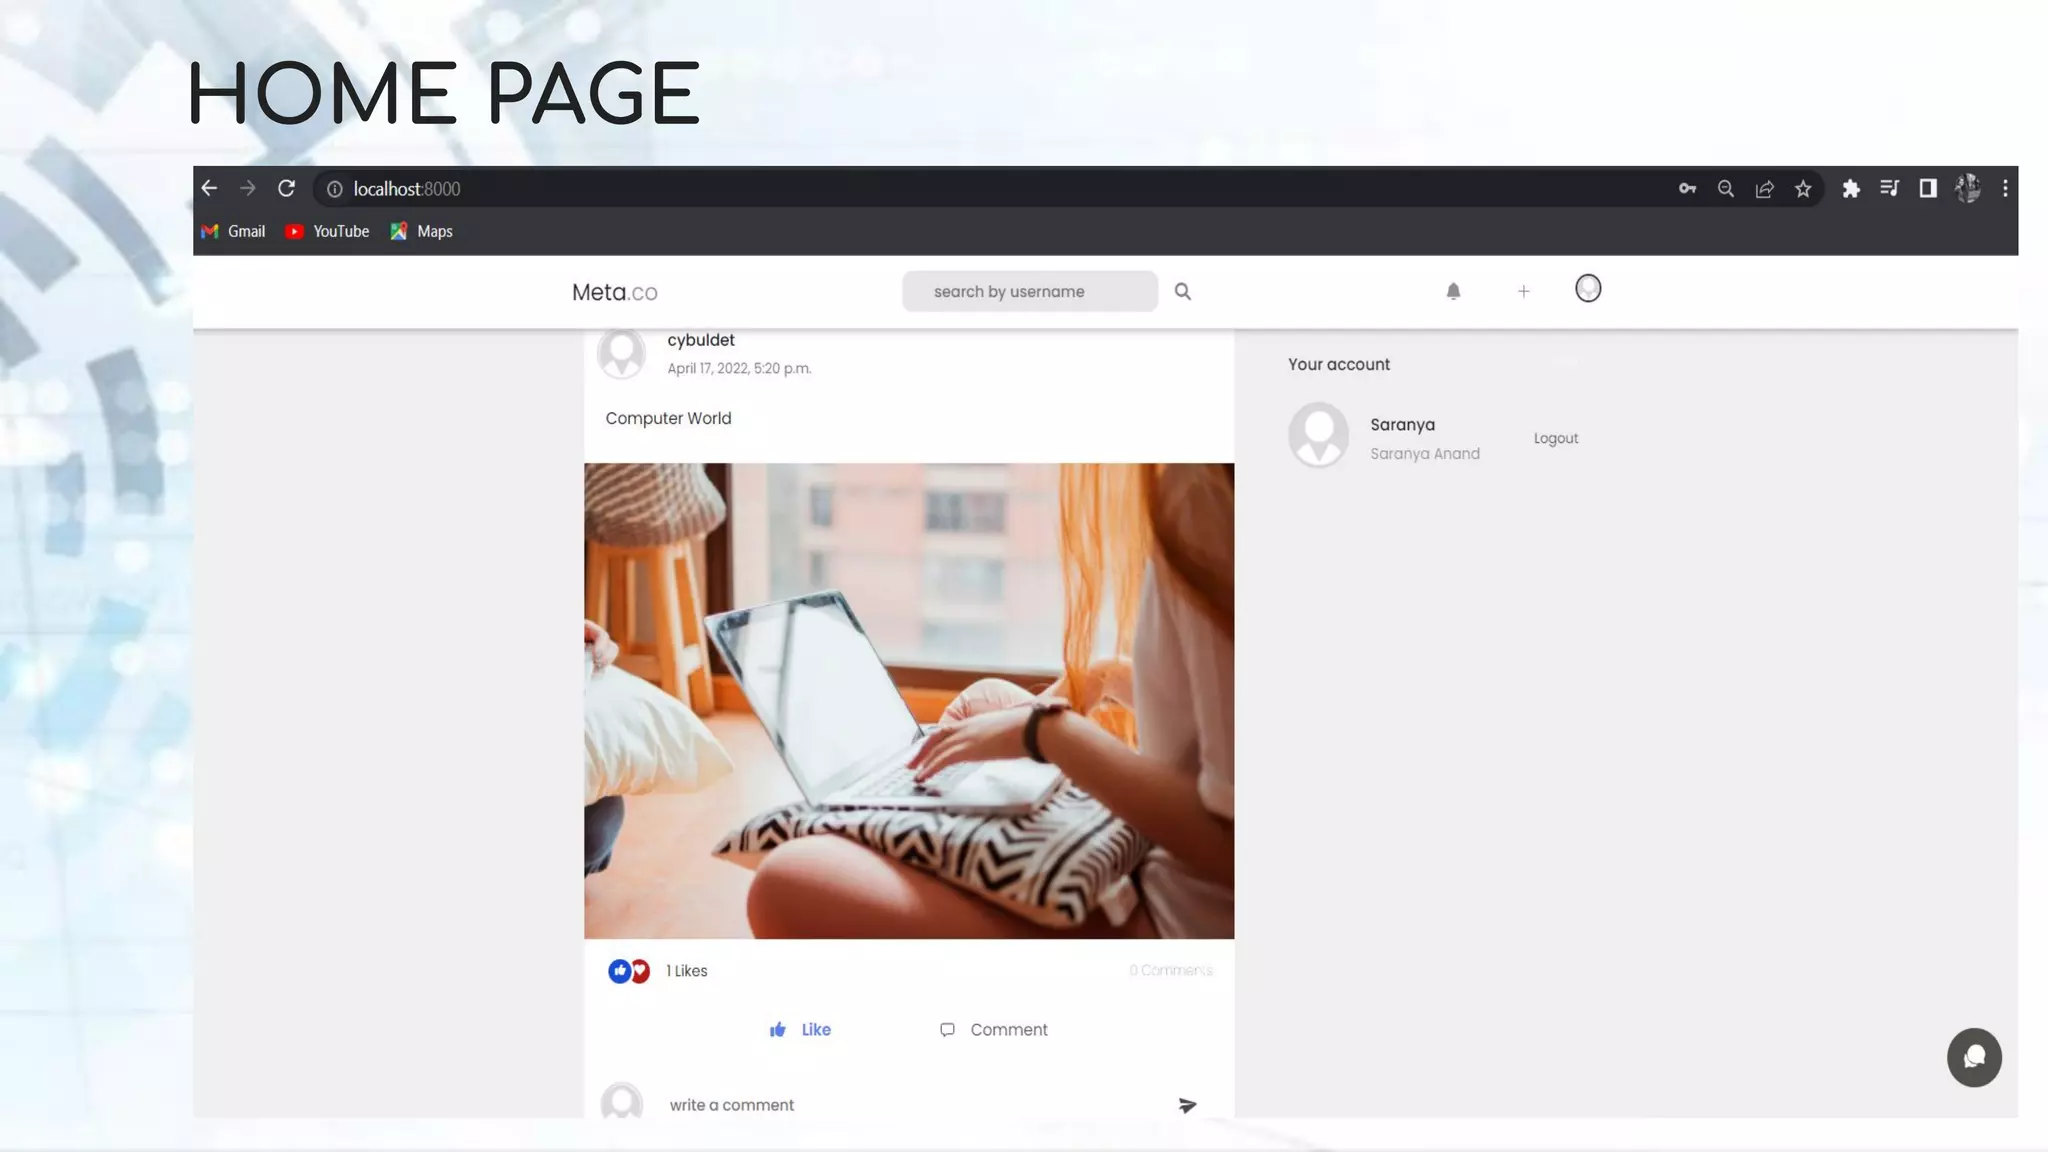Open the YouTube bookmark

[328, 231]
